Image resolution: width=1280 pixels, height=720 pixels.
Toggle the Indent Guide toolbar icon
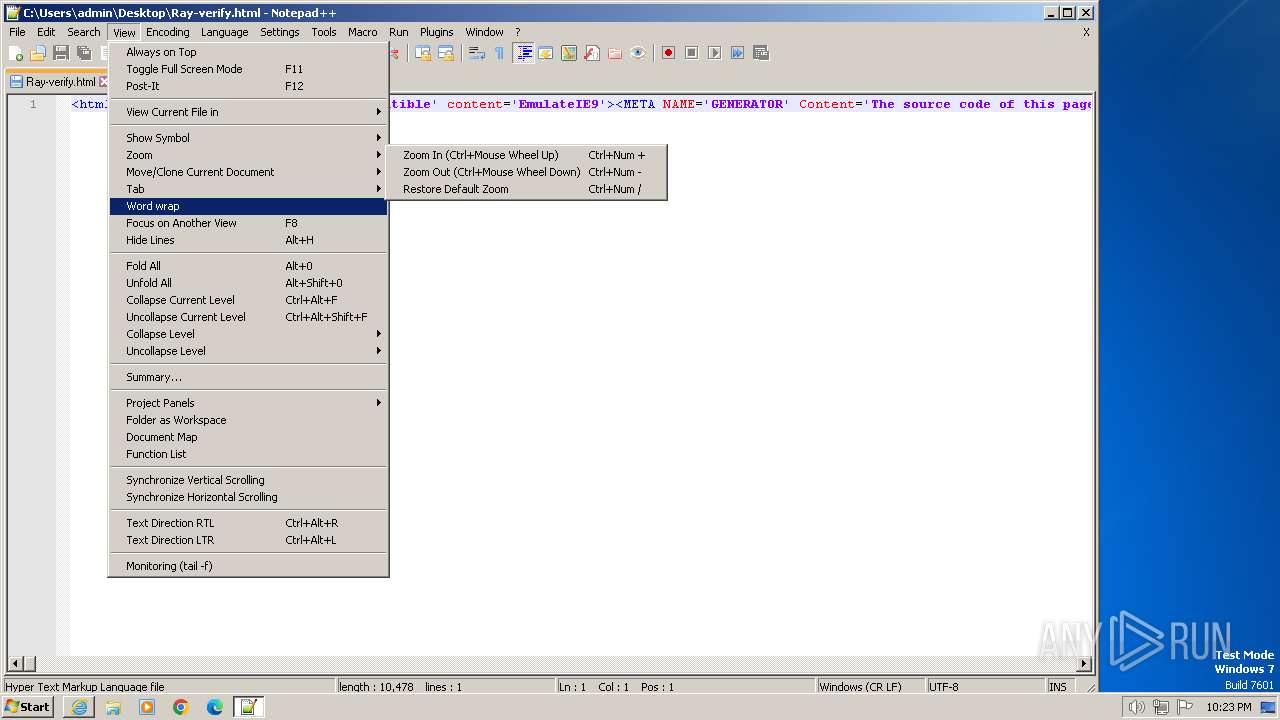tap(523, 53)
